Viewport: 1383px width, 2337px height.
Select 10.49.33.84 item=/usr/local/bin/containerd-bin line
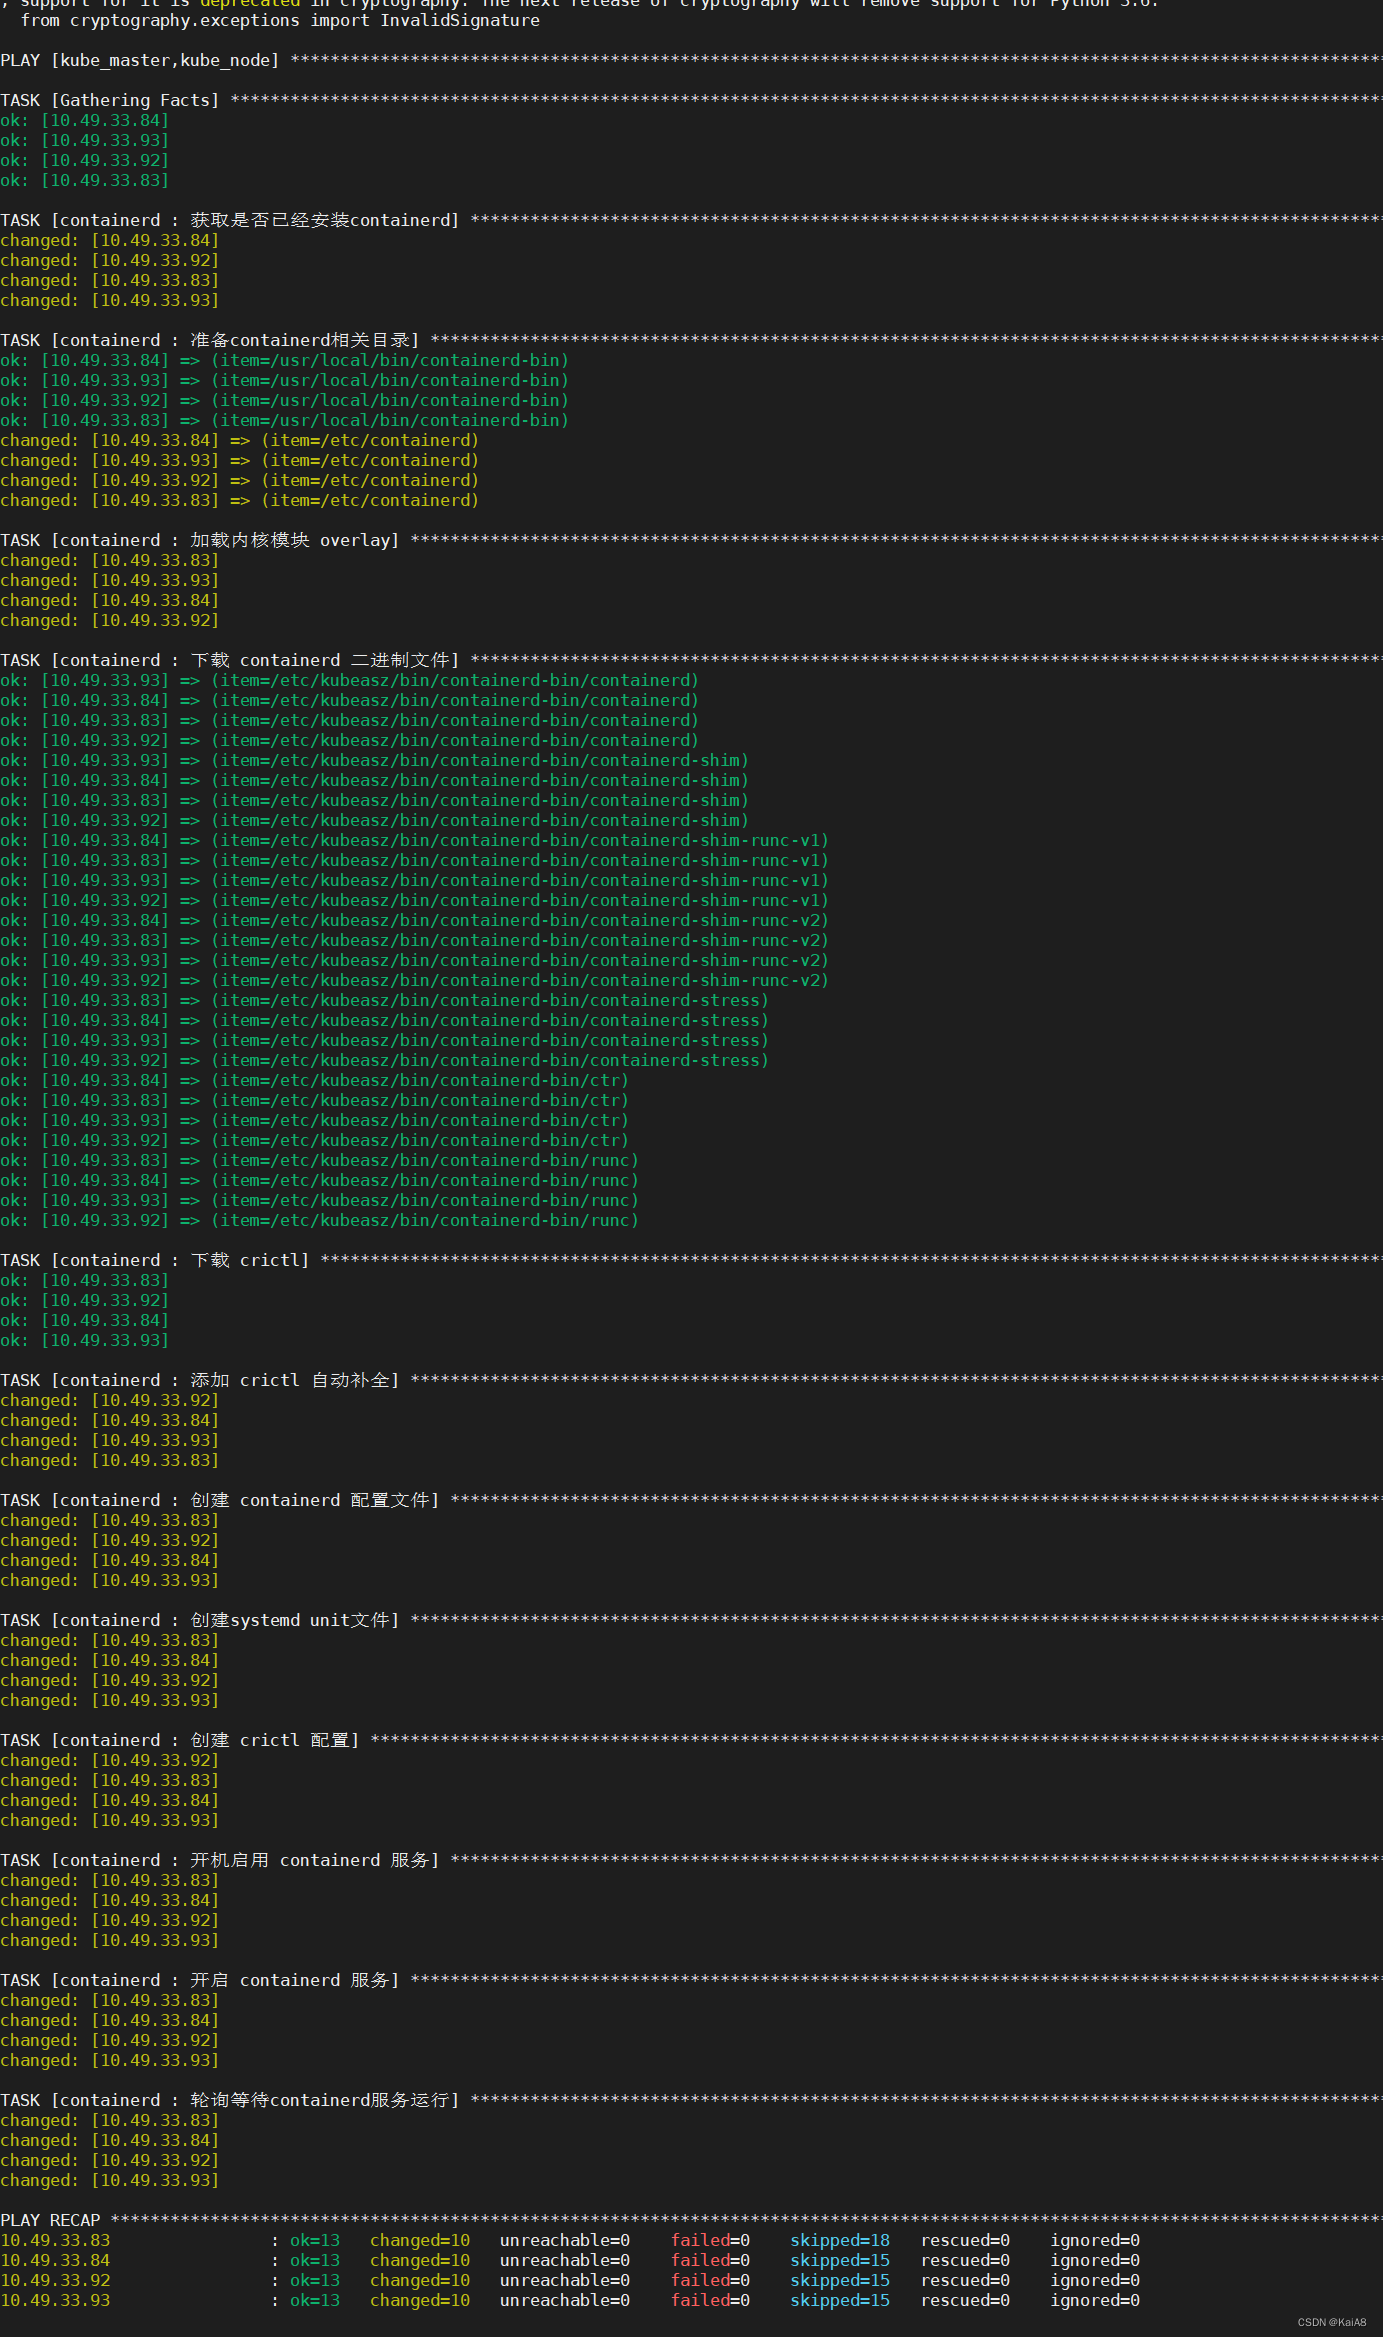tap(285, 360)
